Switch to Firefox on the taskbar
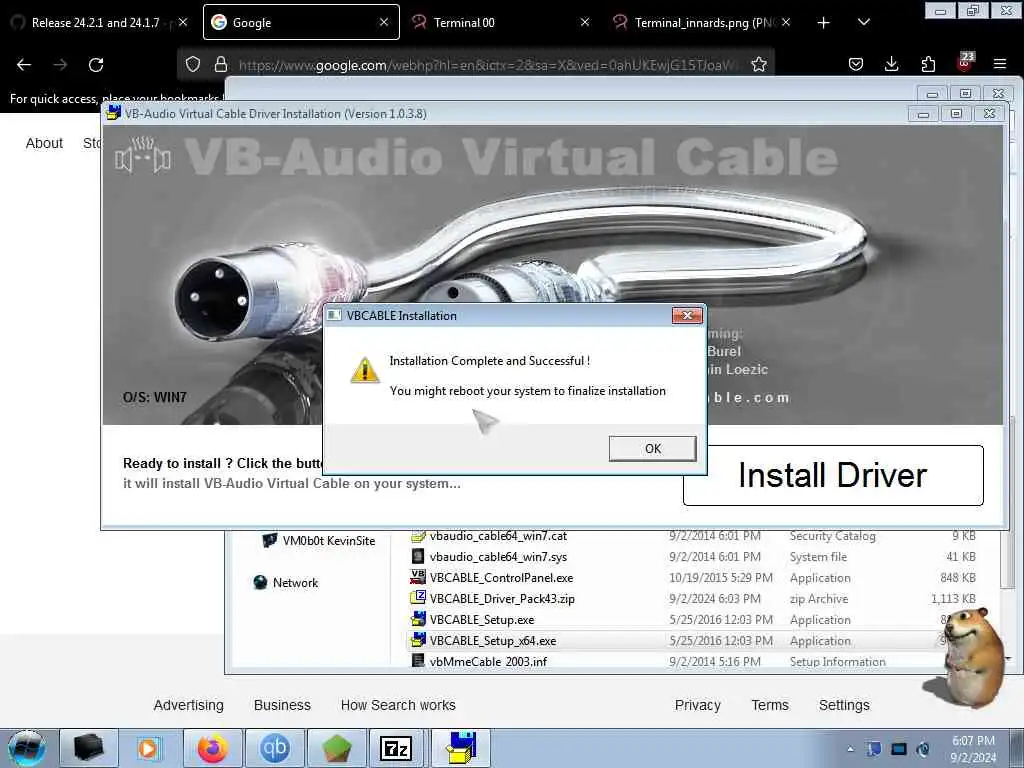Viewport: 1024px width, 768px height. 213,748
